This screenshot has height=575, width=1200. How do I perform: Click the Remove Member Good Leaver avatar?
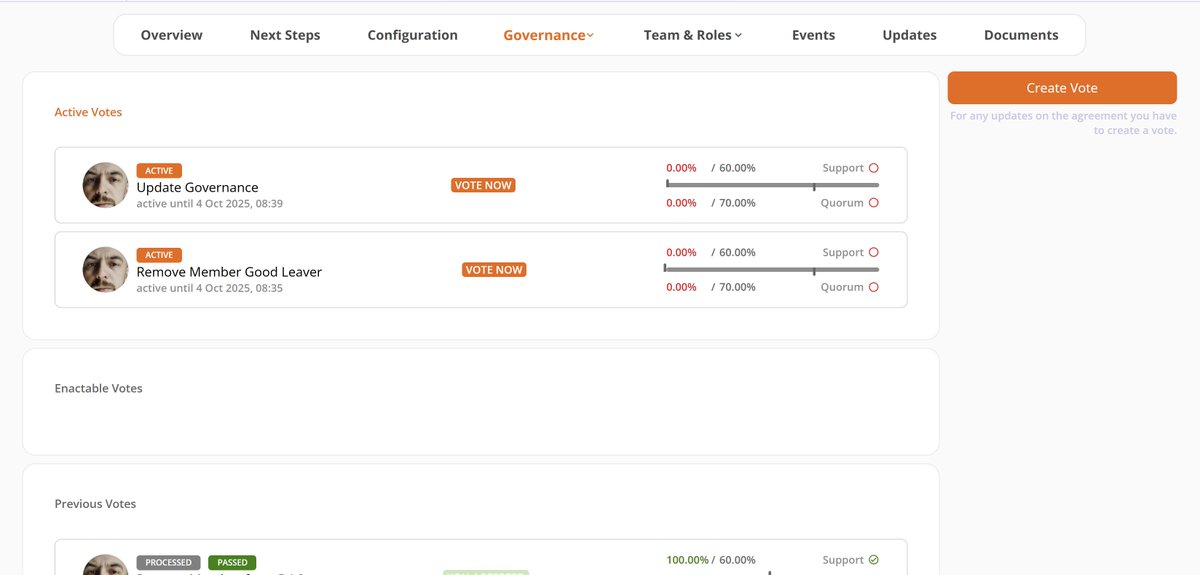point(105,270)
